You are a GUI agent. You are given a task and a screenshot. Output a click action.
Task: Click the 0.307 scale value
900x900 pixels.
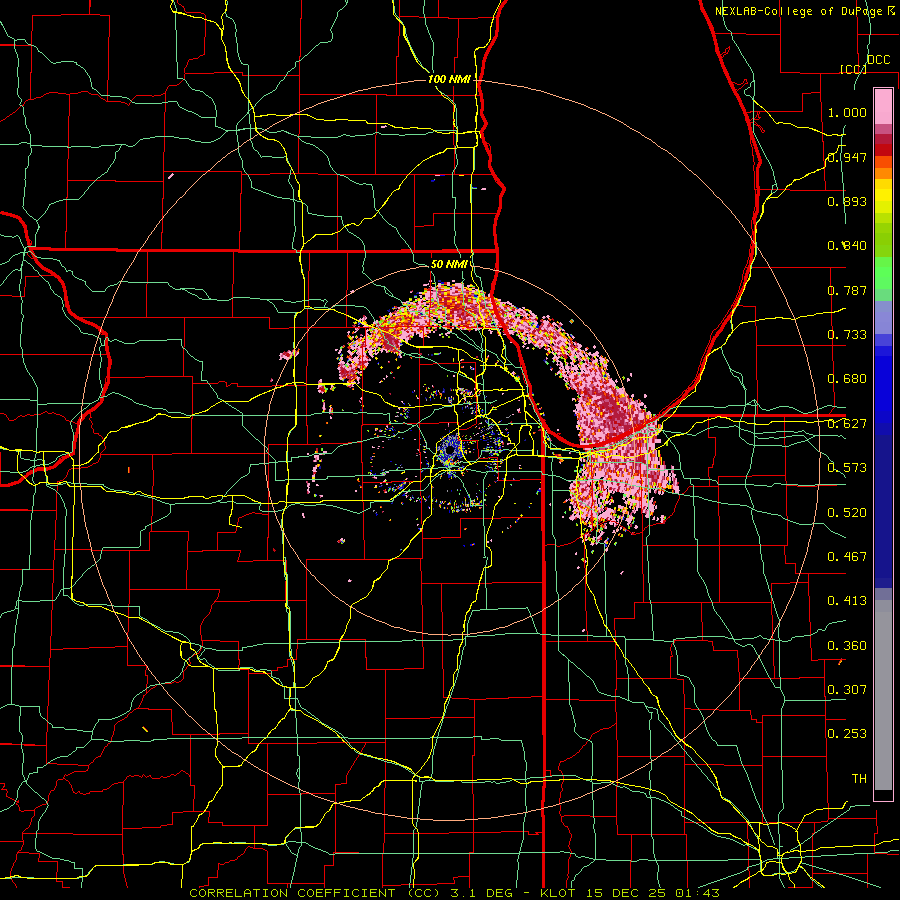(847, 690)
